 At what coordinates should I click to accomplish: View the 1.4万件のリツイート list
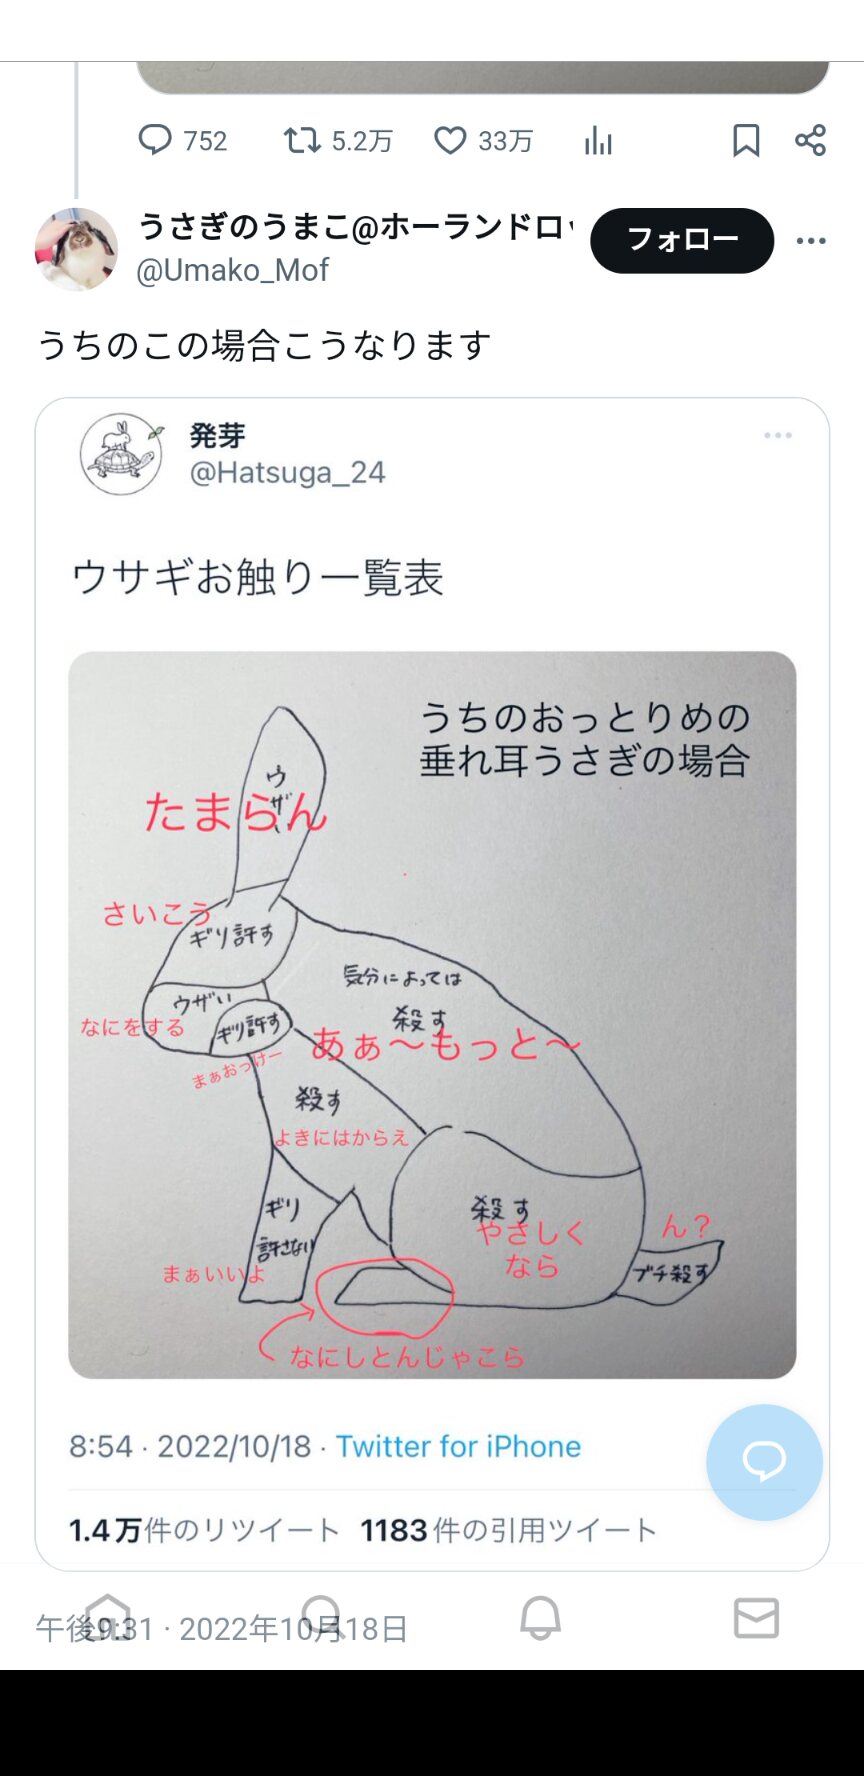[x=205, y=1530]
